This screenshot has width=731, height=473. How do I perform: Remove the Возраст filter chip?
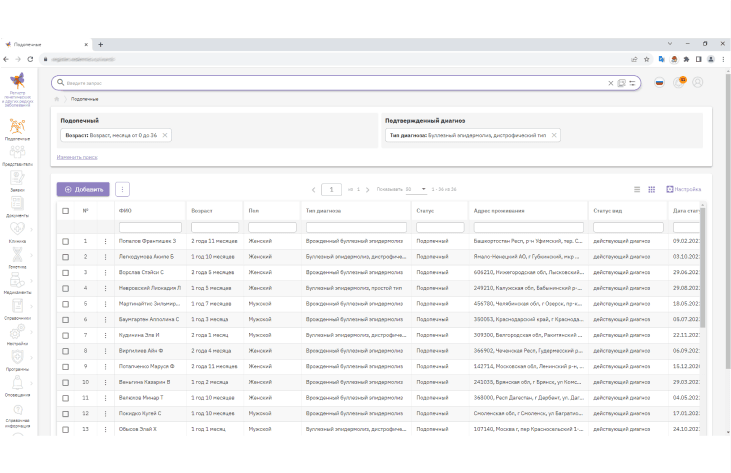click(165, 135)
